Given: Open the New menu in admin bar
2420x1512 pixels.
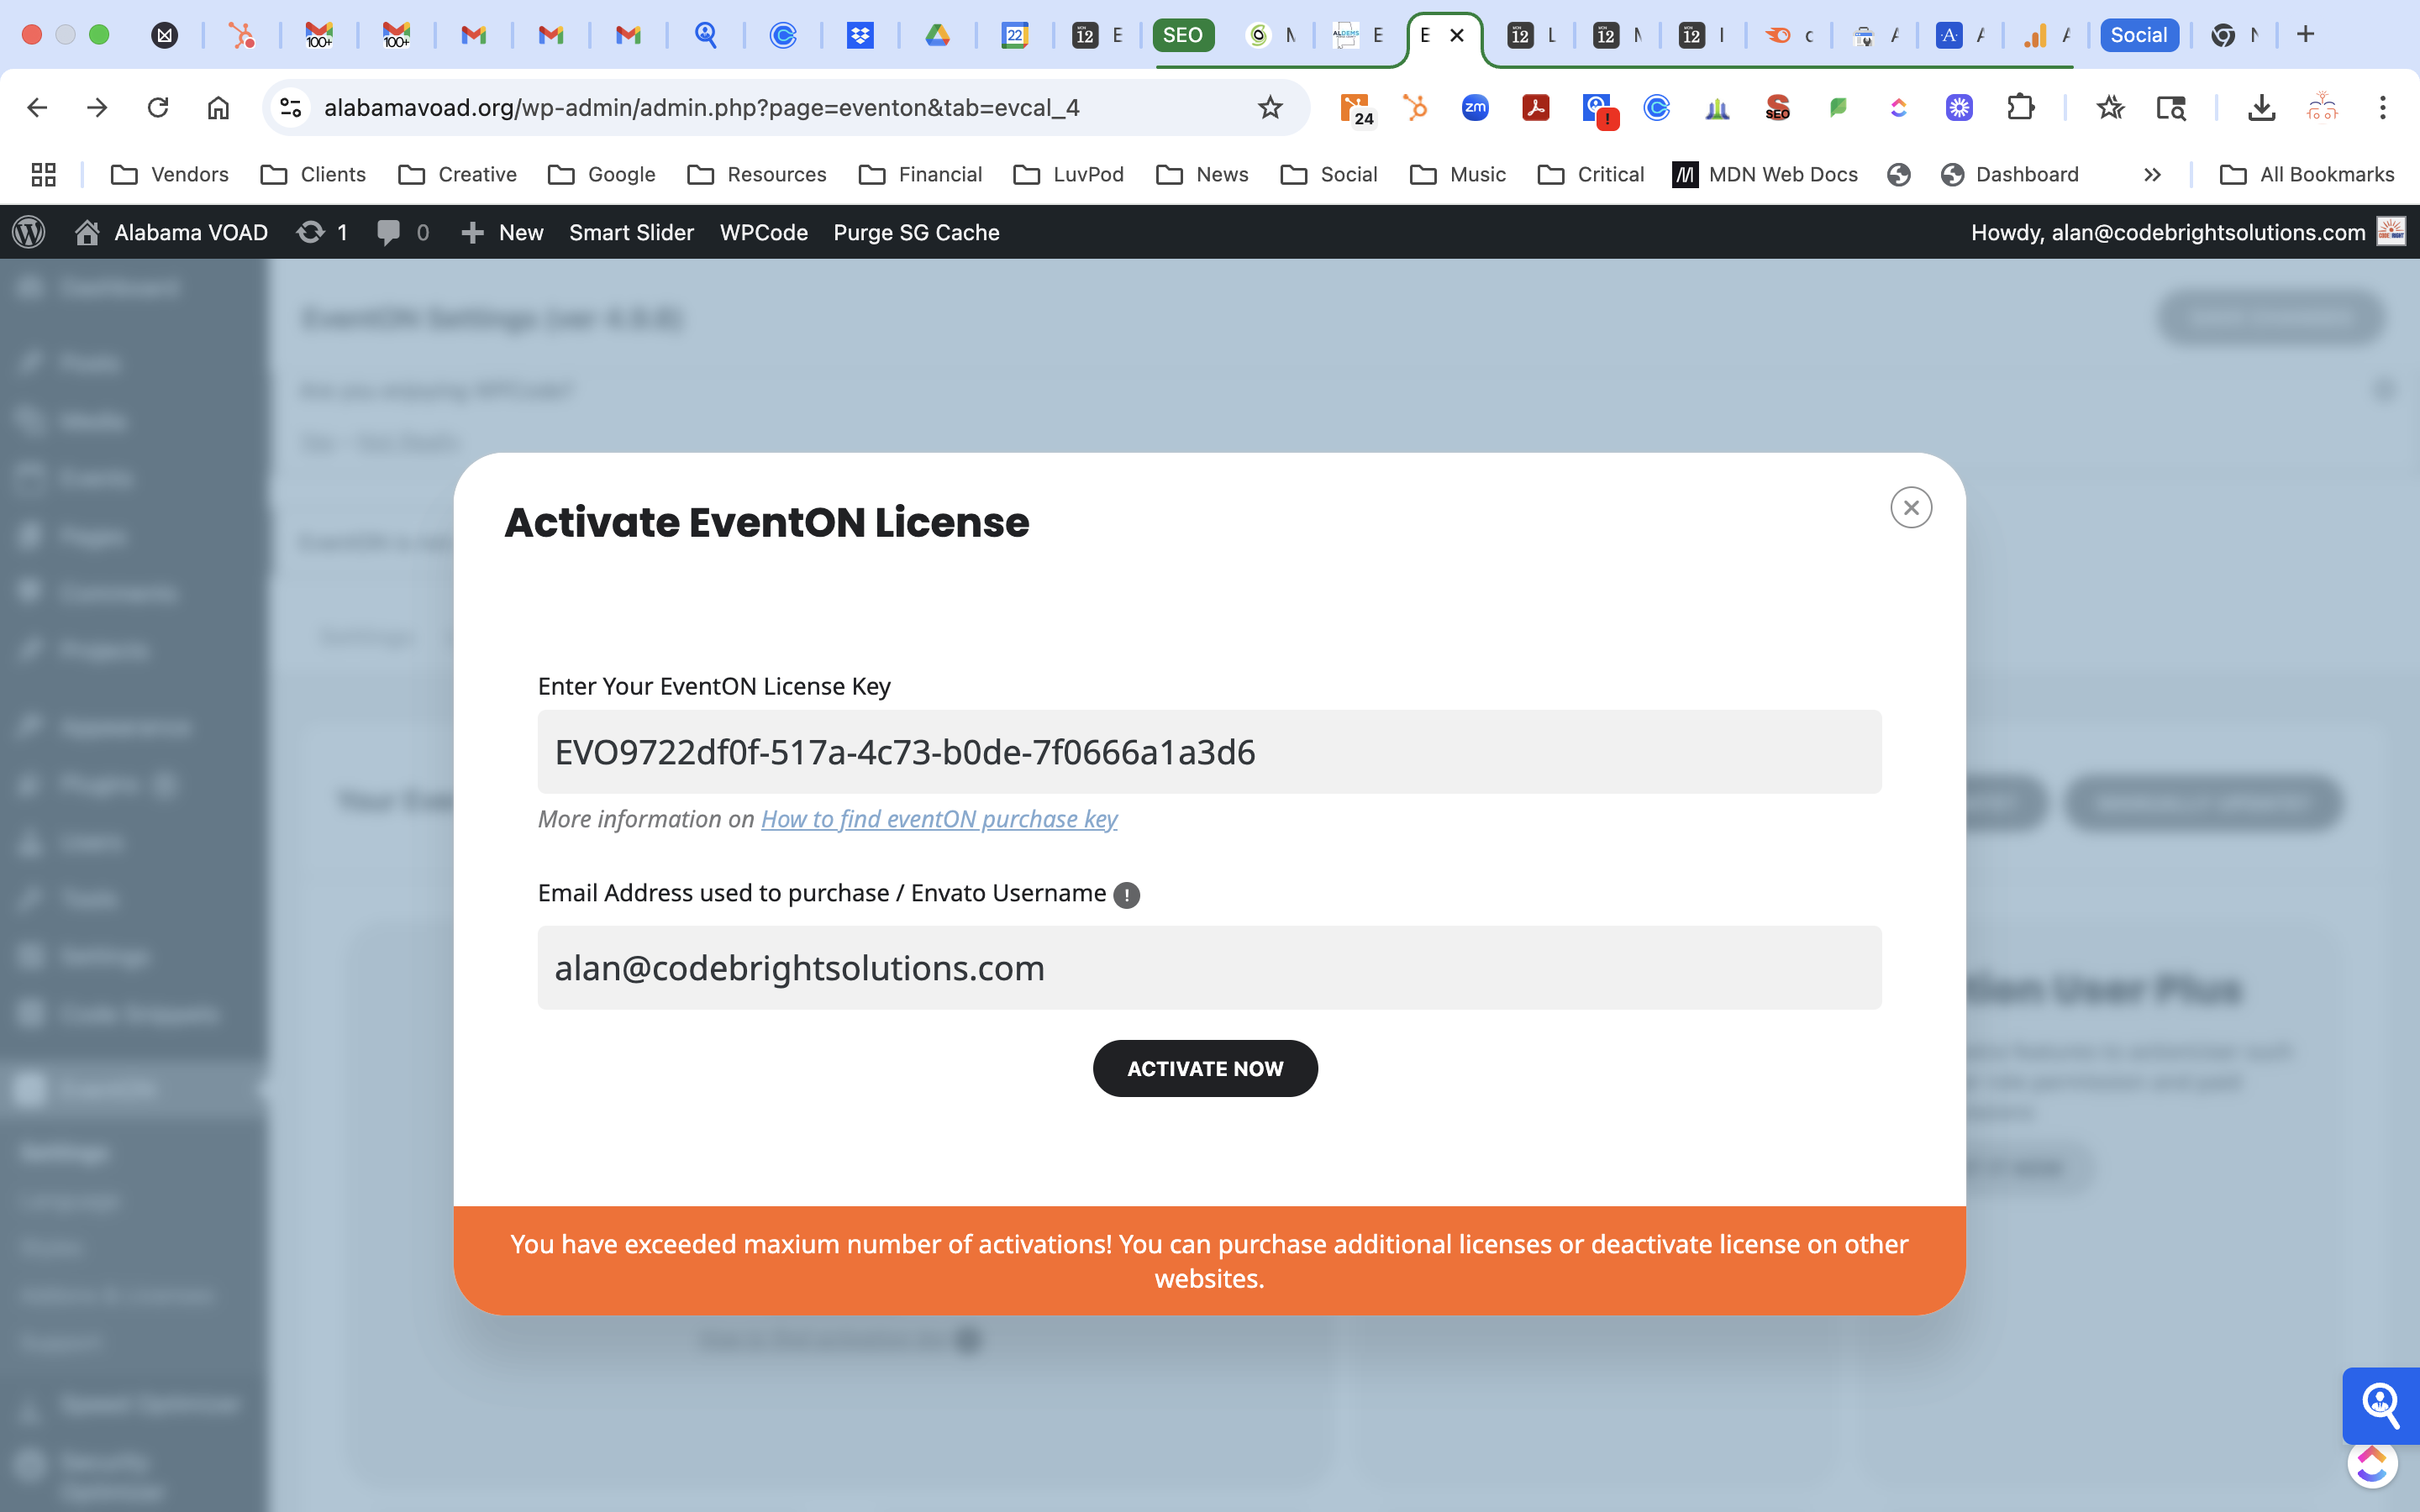Looking at the screenshot, I should coord(502,232).
